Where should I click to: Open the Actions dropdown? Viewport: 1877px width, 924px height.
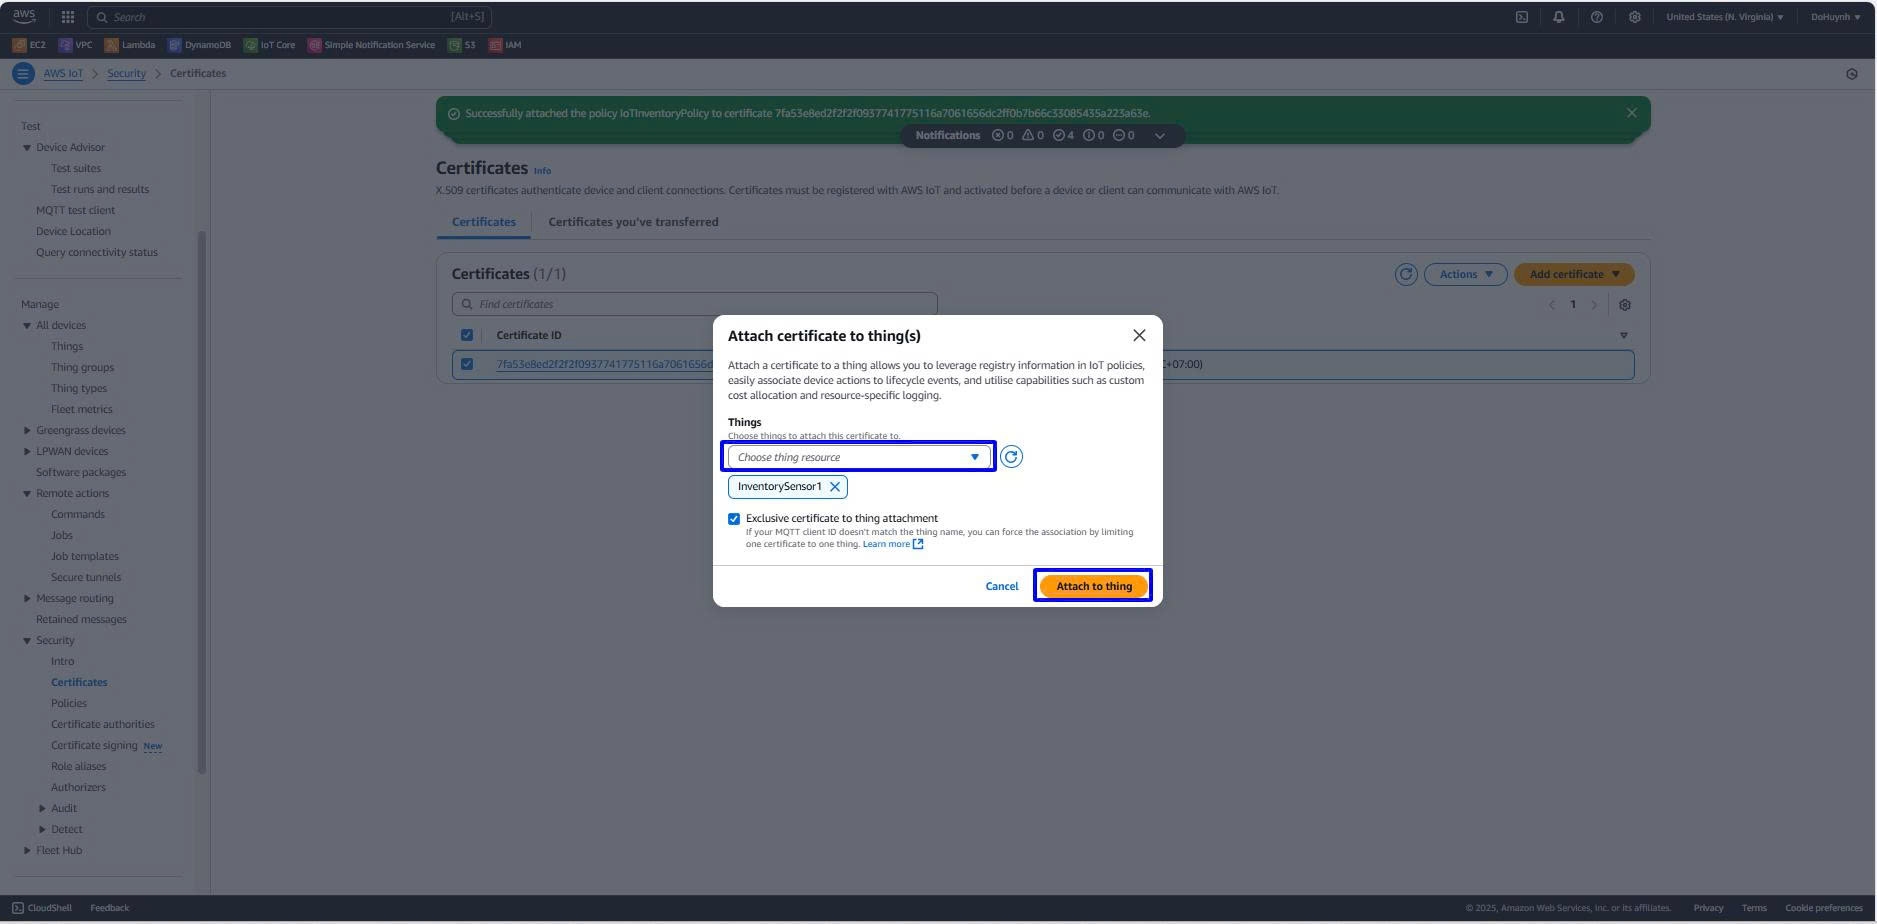click(1465, 274)
